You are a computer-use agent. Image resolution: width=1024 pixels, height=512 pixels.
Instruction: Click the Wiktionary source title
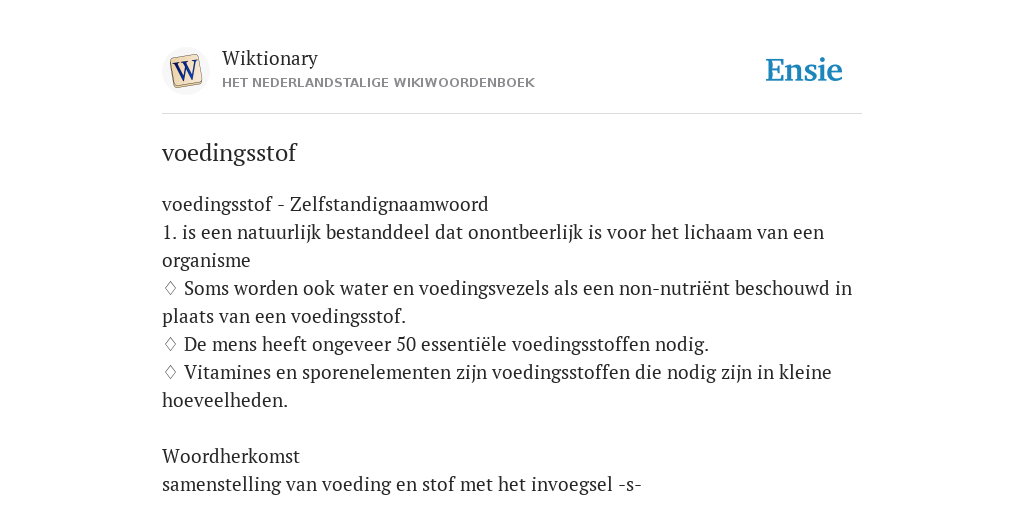click(270, 58)
